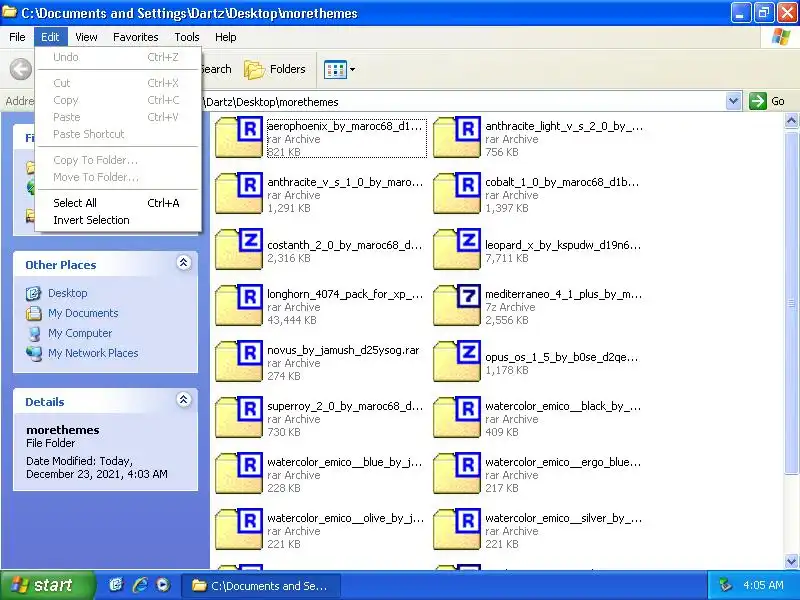
Task: Click the longhorn_4074_pack_for_xp filename
Action: (x=345, y=294)
